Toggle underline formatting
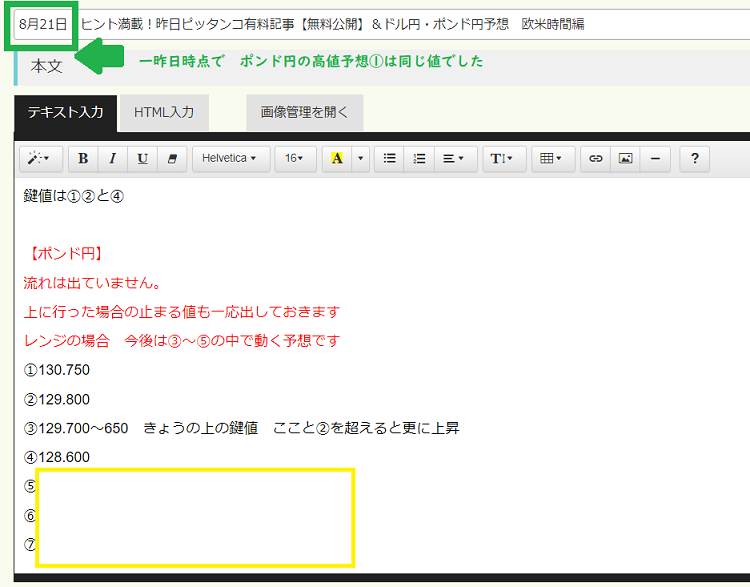Image resolution: width=750 pixels, height=587 pixels. [143, 158]
